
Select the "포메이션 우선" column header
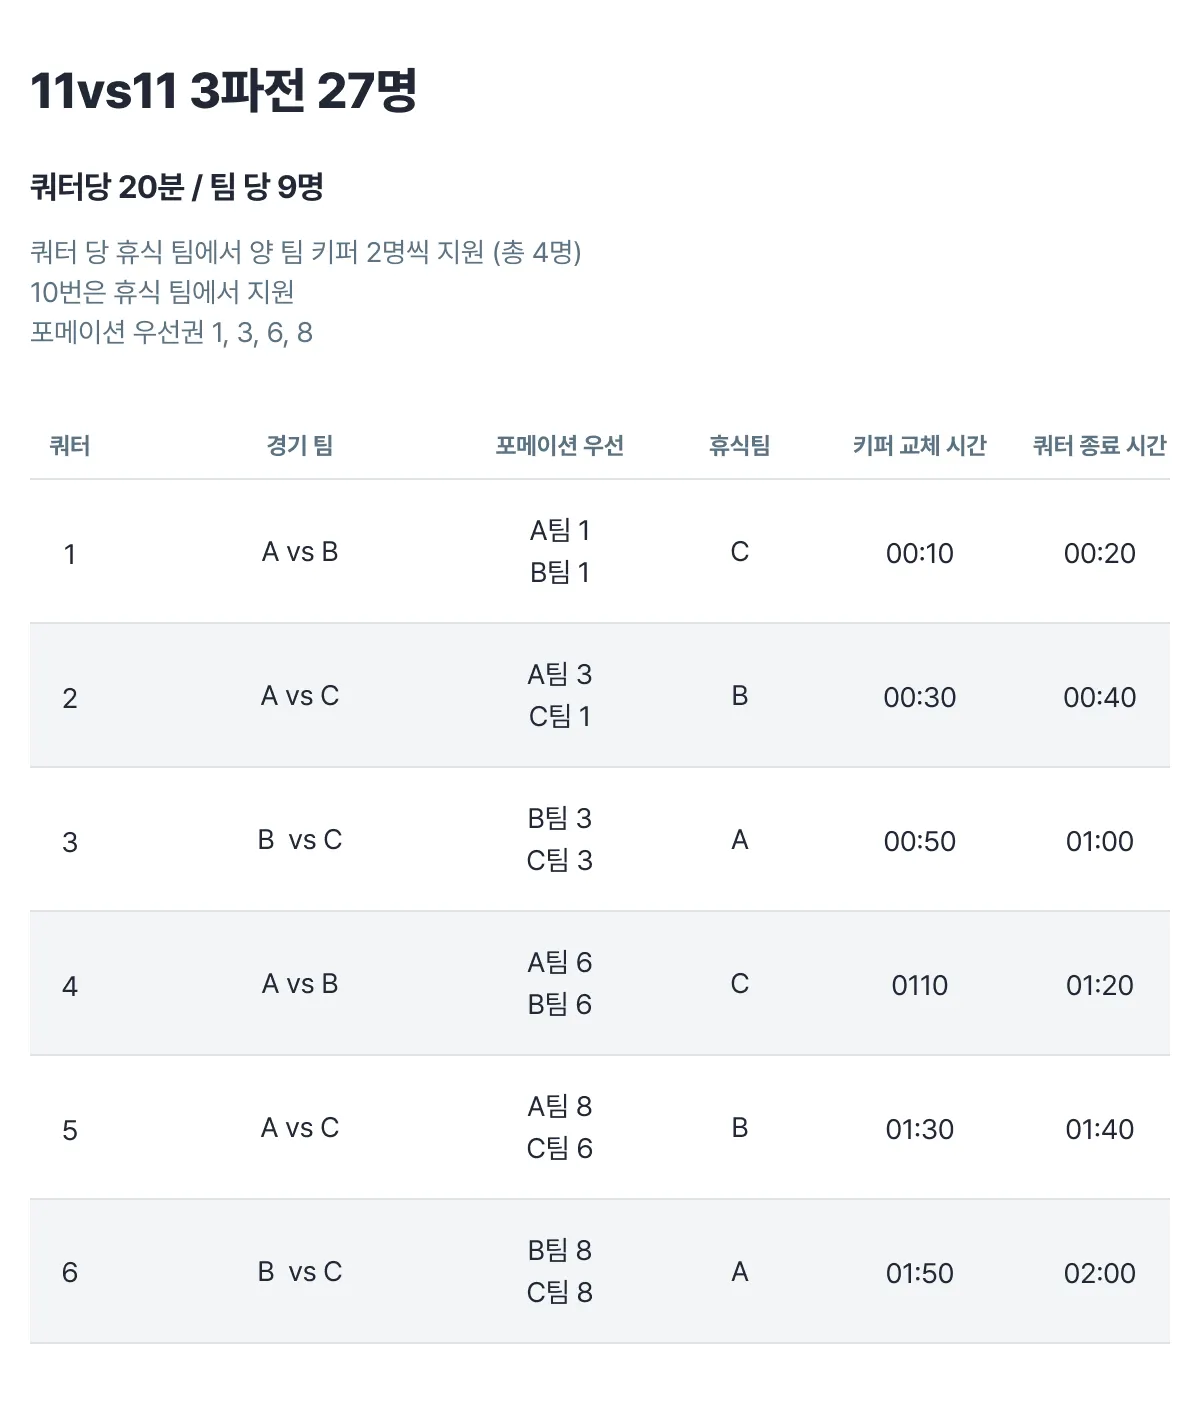[x=559, y=445]
